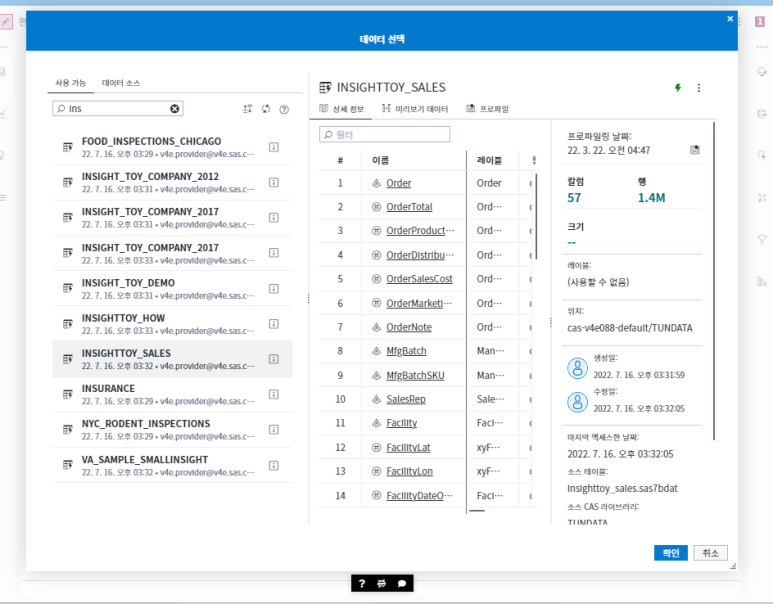The width and height of the screenshot is (773, 604).
Task: Open column options icon in table header
Action: 534,160
